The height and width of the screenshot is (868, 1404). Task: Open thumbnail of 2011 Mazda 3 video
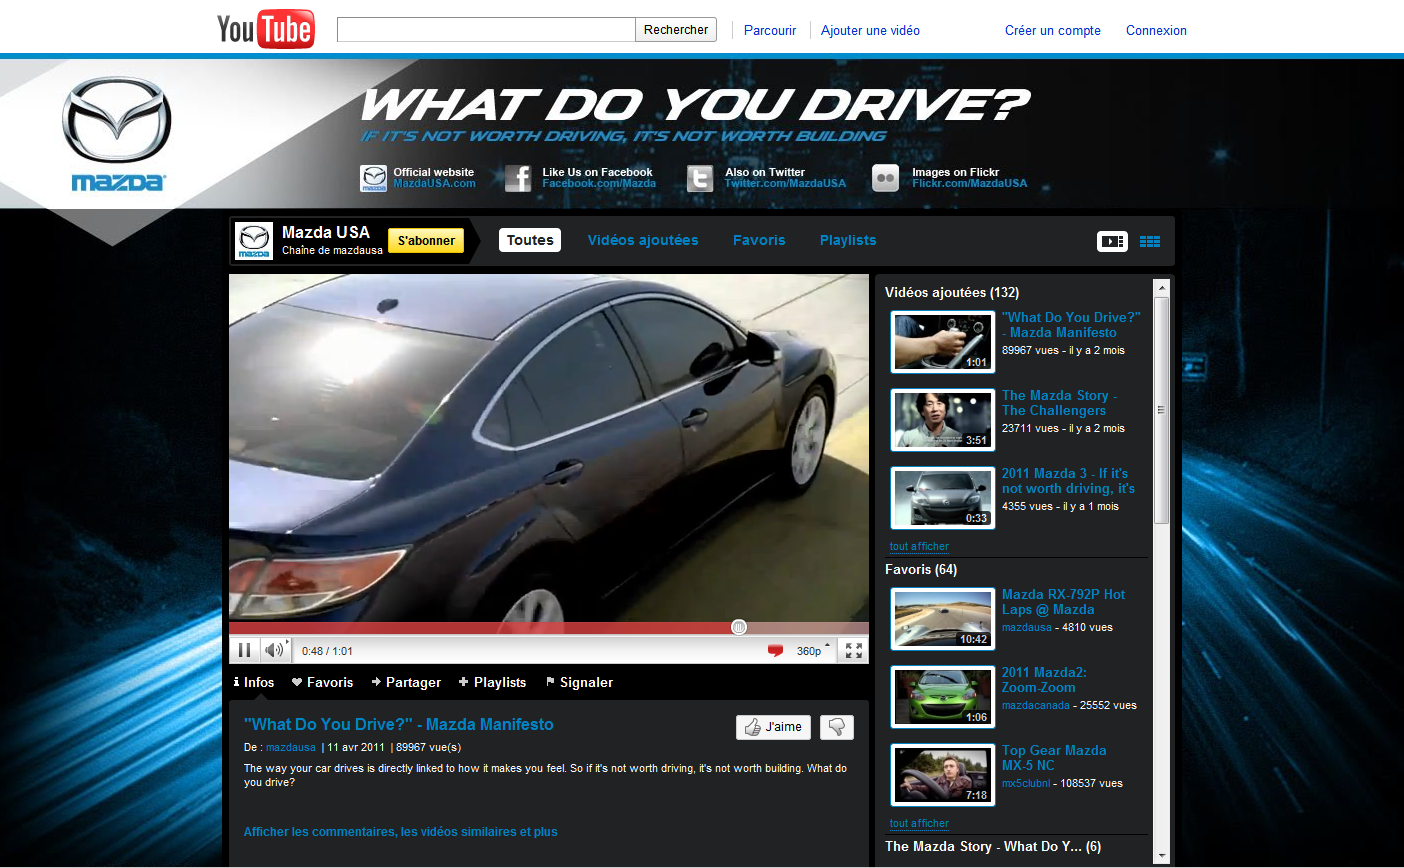[942, 497]
